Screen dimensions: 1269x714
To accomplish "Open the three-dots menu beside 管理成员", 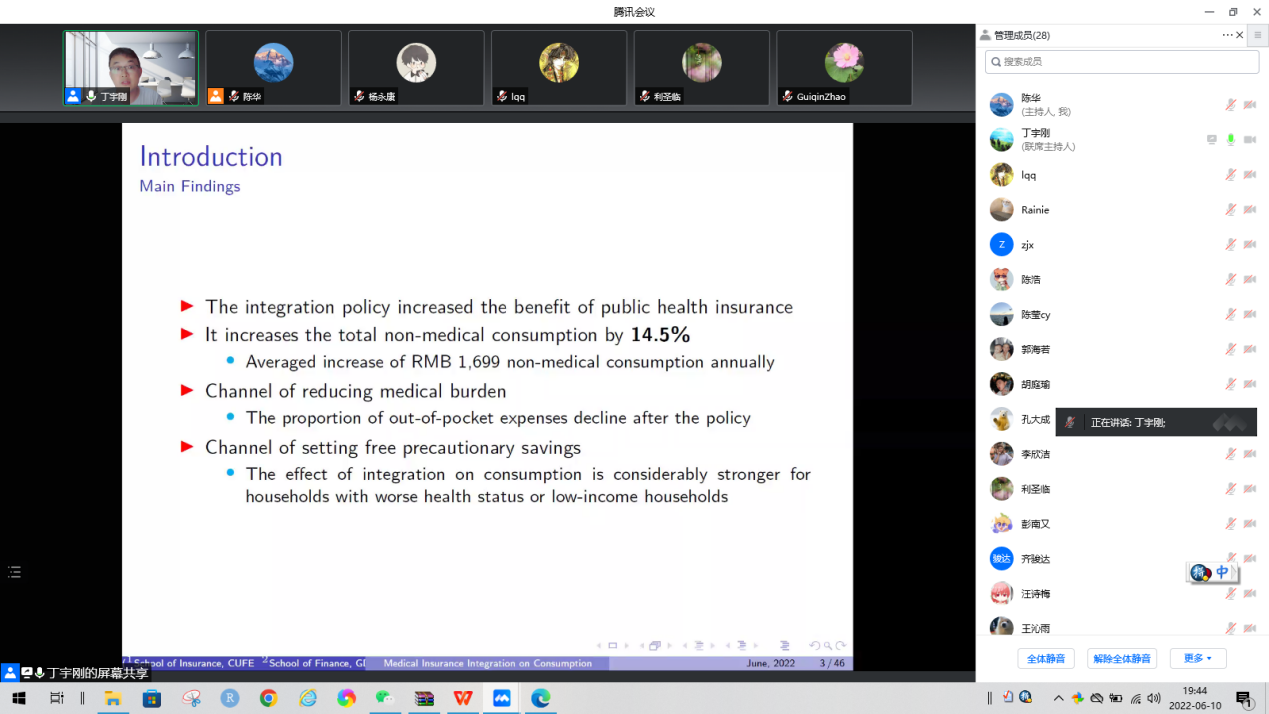I will coord(1227,35).
